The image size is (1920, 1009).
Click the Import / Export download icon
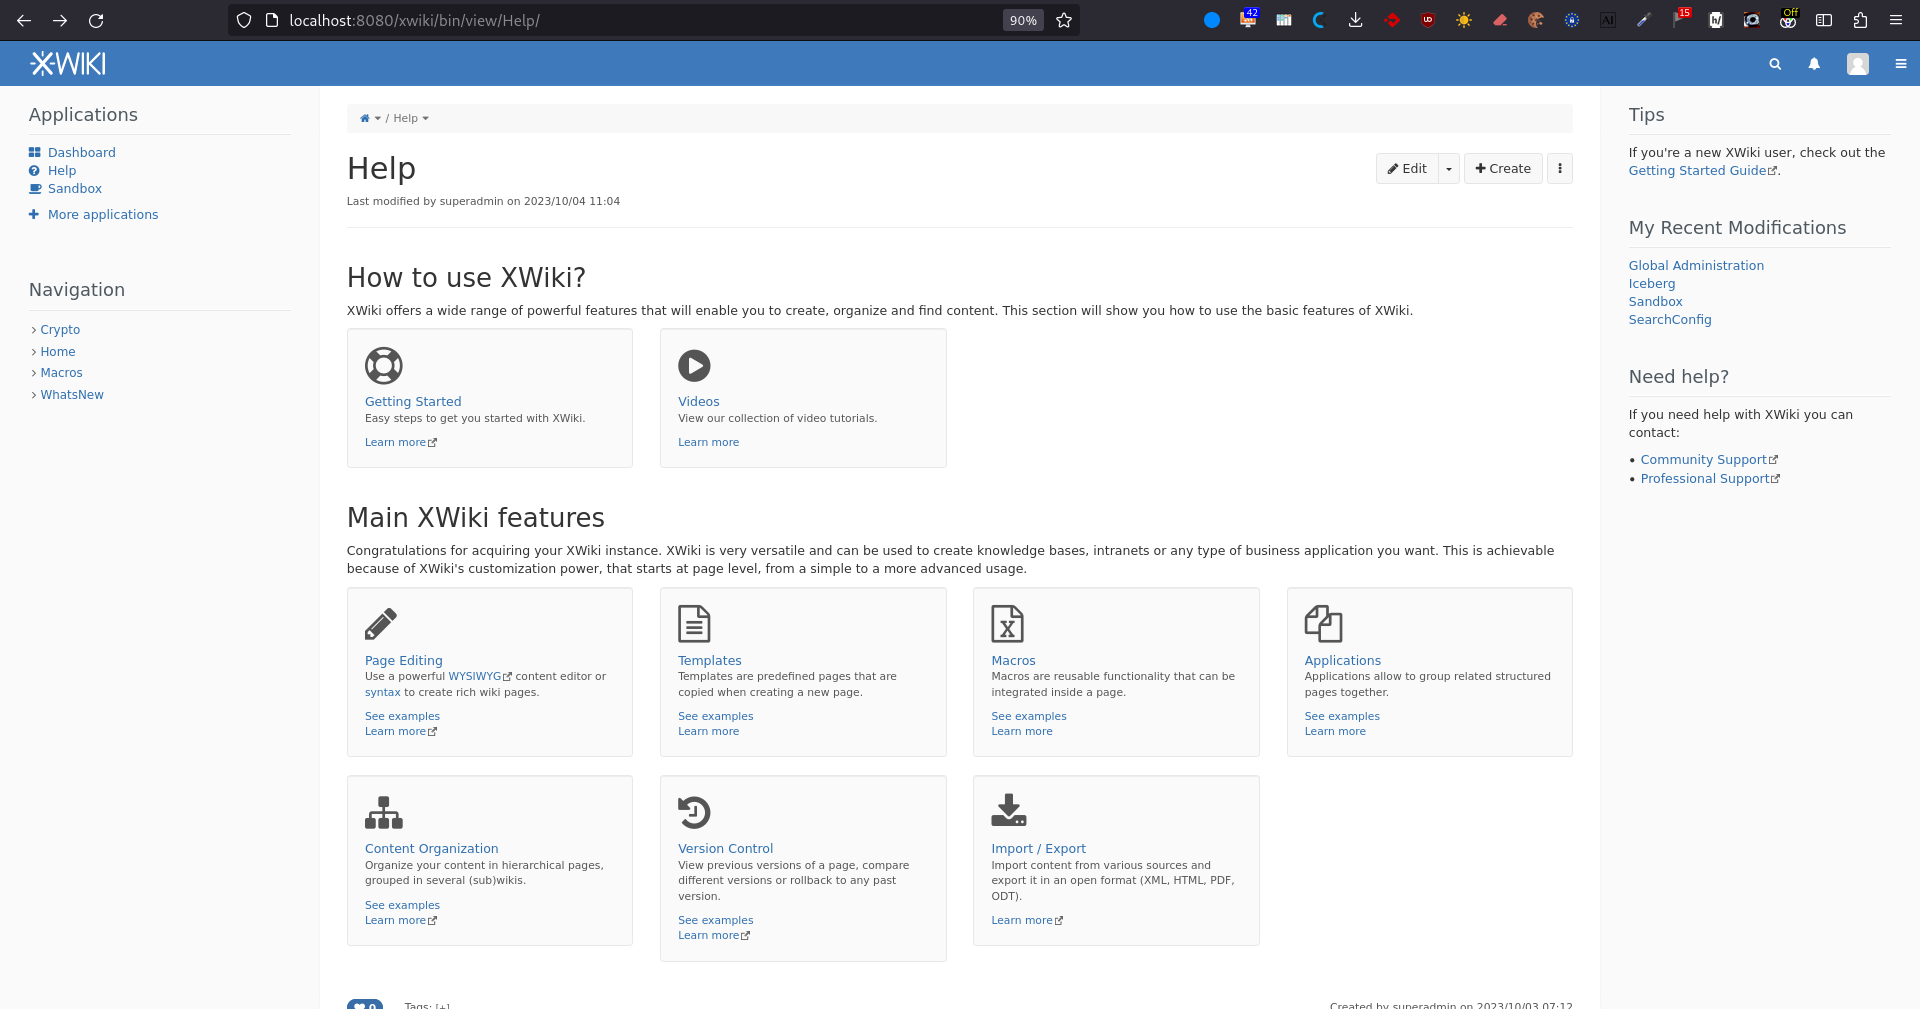[1009, 810]
